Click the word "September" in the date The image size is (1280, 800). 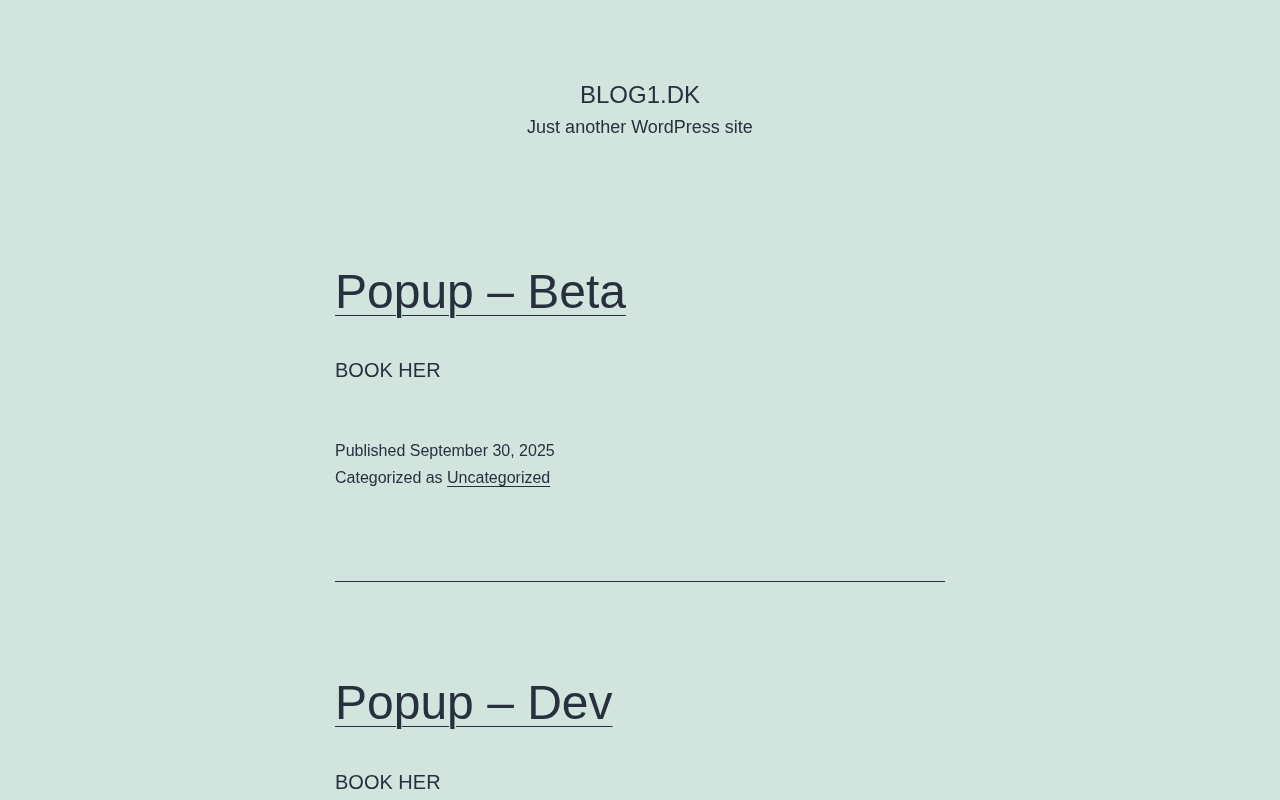coord(449,451)
